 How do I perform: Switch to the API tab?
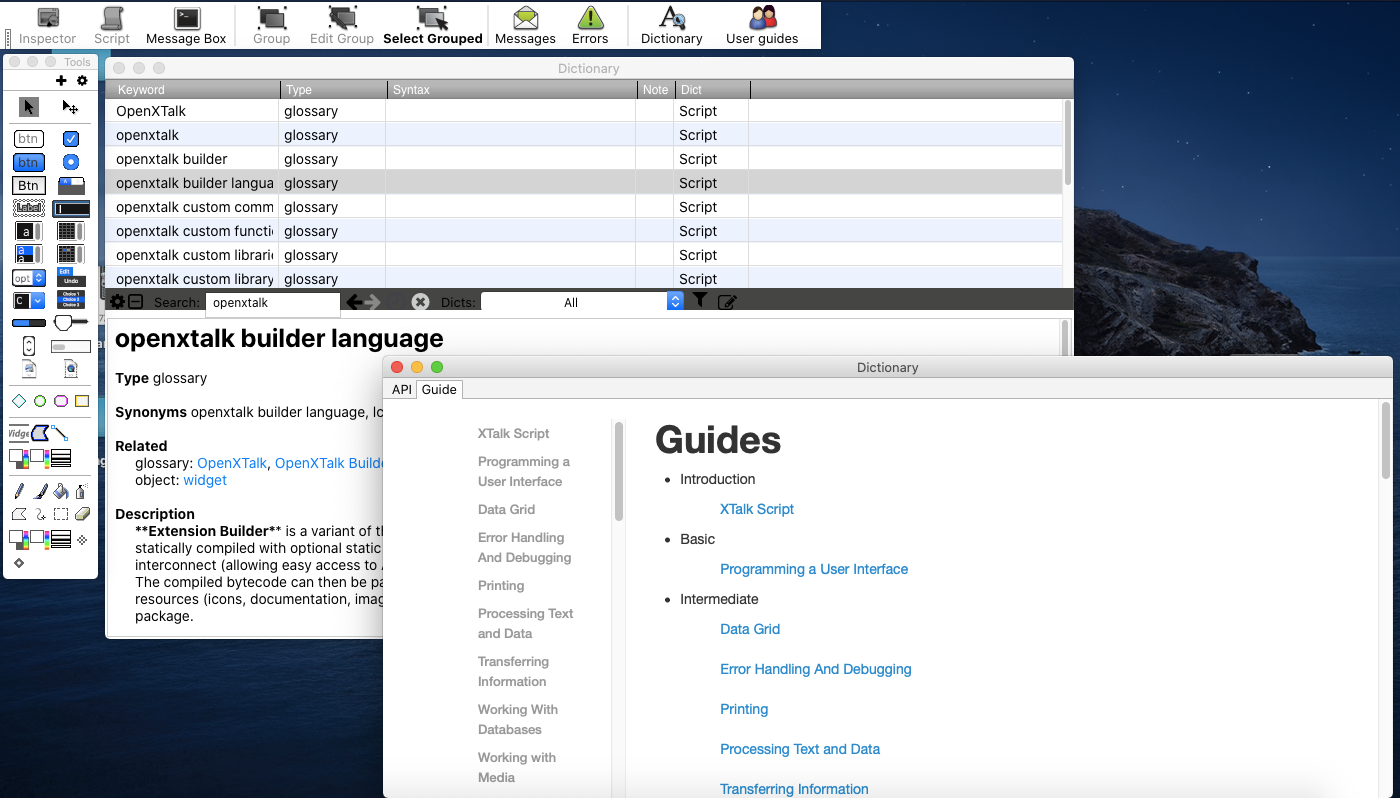click(x=401, y=389)
